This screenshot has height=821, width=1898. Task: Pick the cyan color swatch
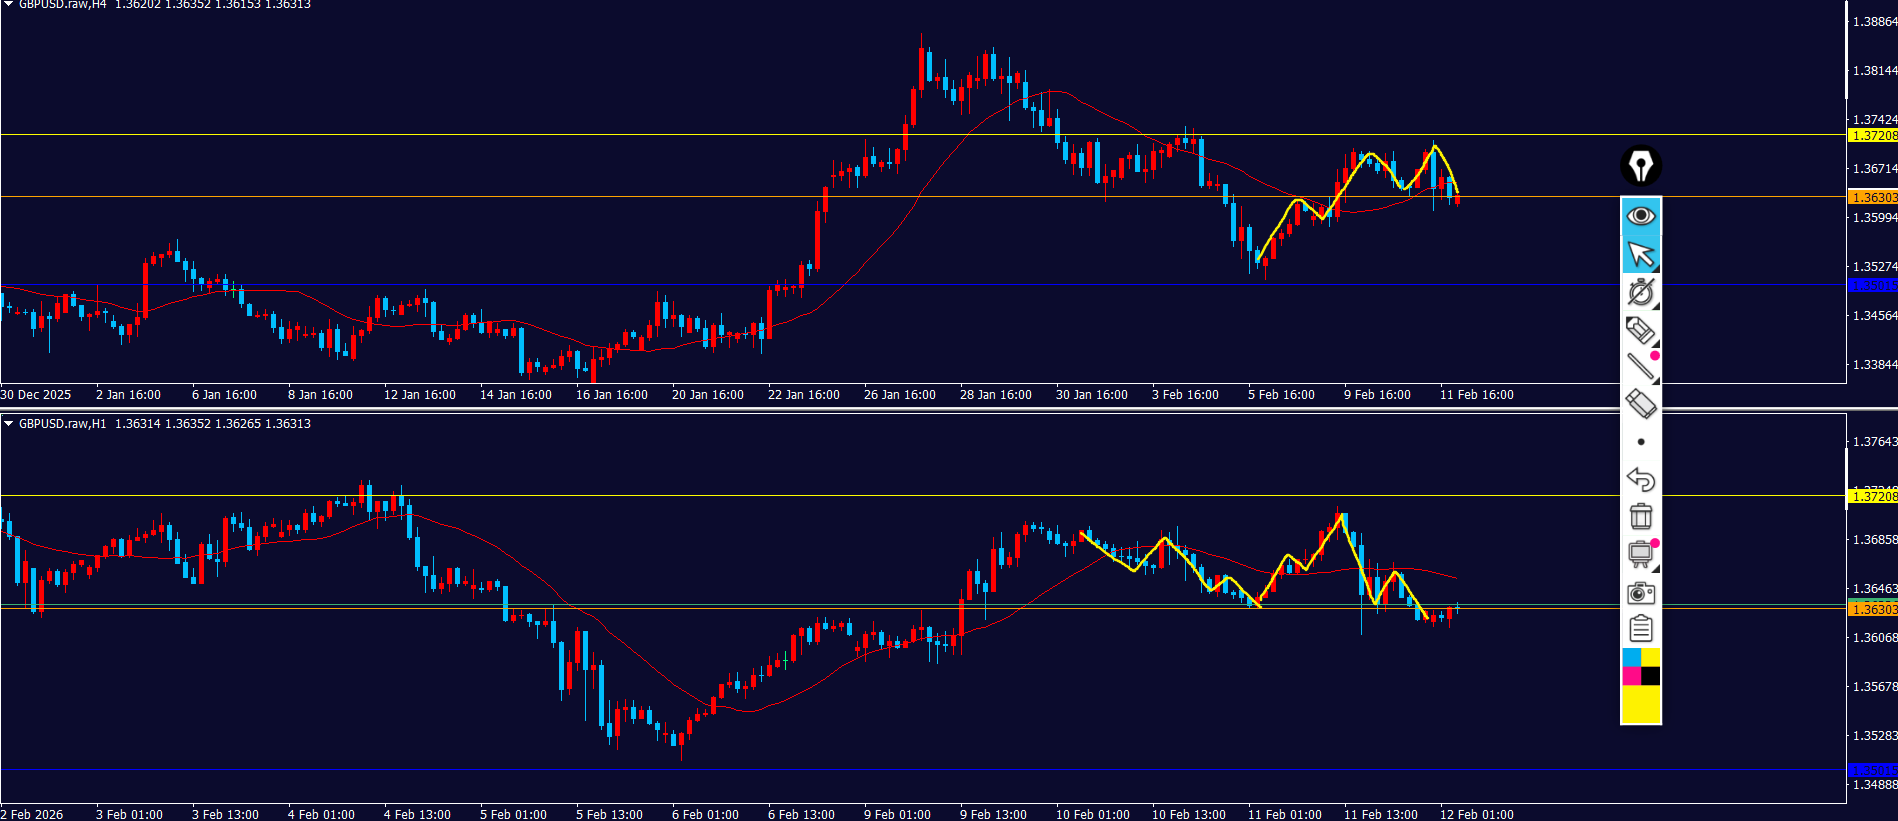pyautogui.click(x=1631, y=657)
